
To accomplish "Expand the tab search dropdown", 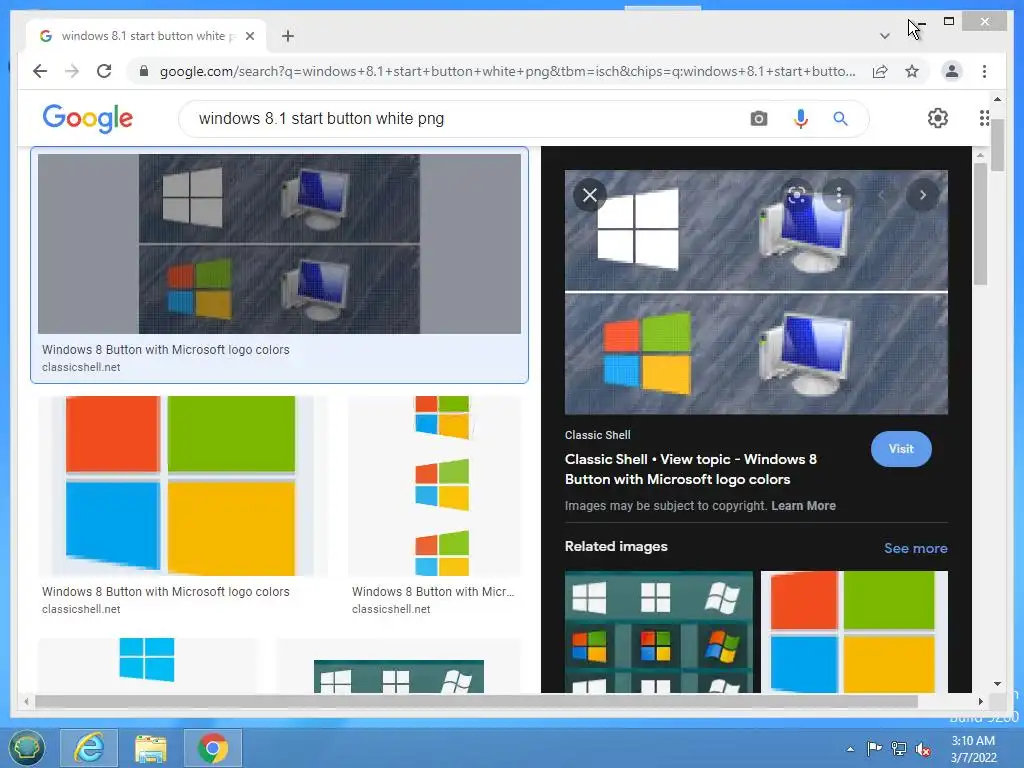I will pyautogui.click(x=884, y=36).
